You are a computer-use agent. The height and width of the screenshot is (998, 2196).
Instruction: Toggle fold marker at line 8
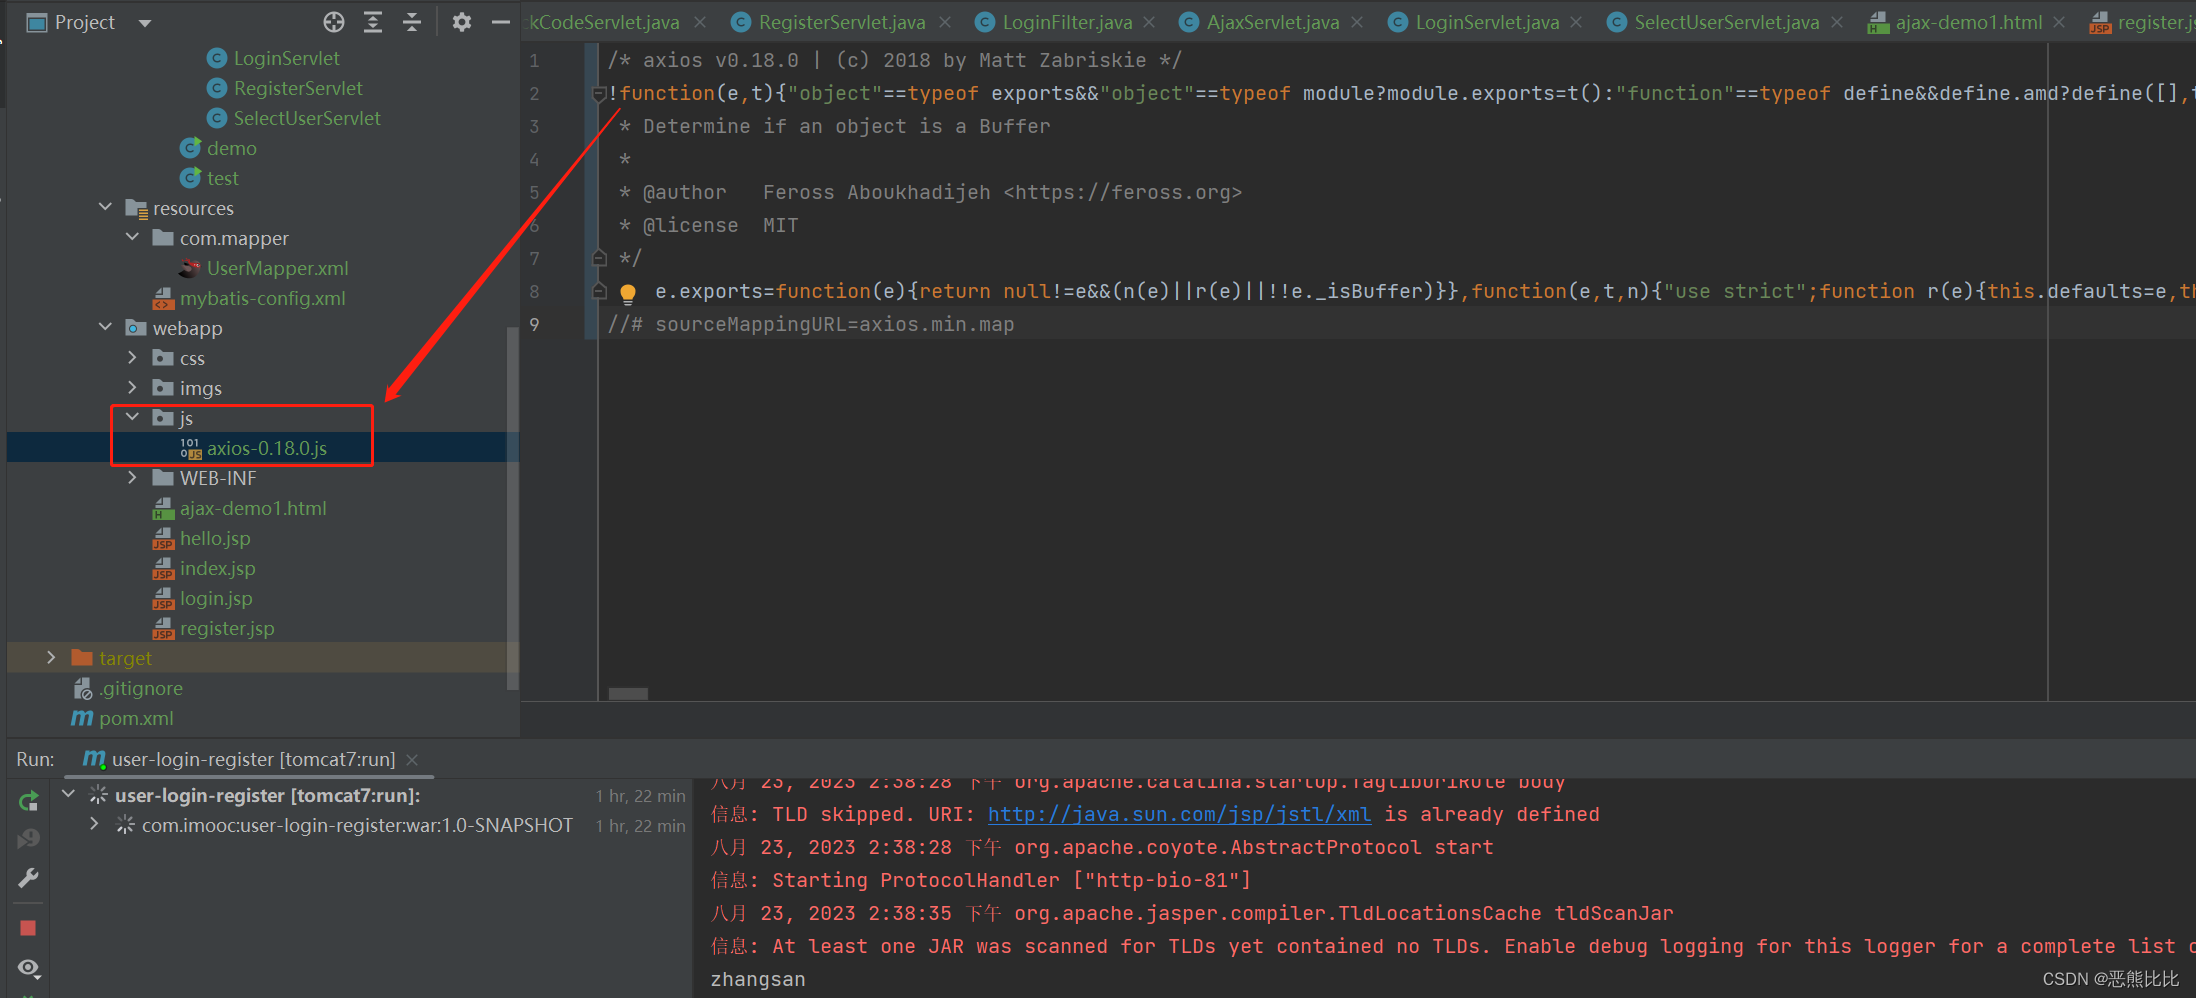pos(599,291)
